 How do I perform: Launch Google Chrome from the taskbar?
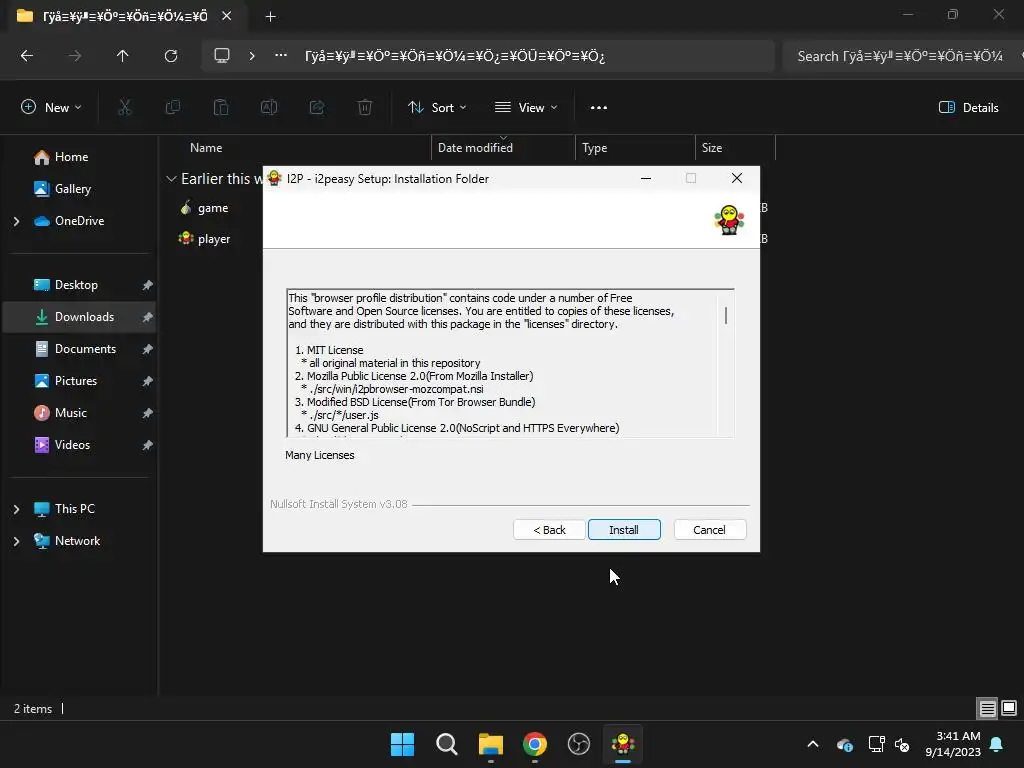point(535,744)
